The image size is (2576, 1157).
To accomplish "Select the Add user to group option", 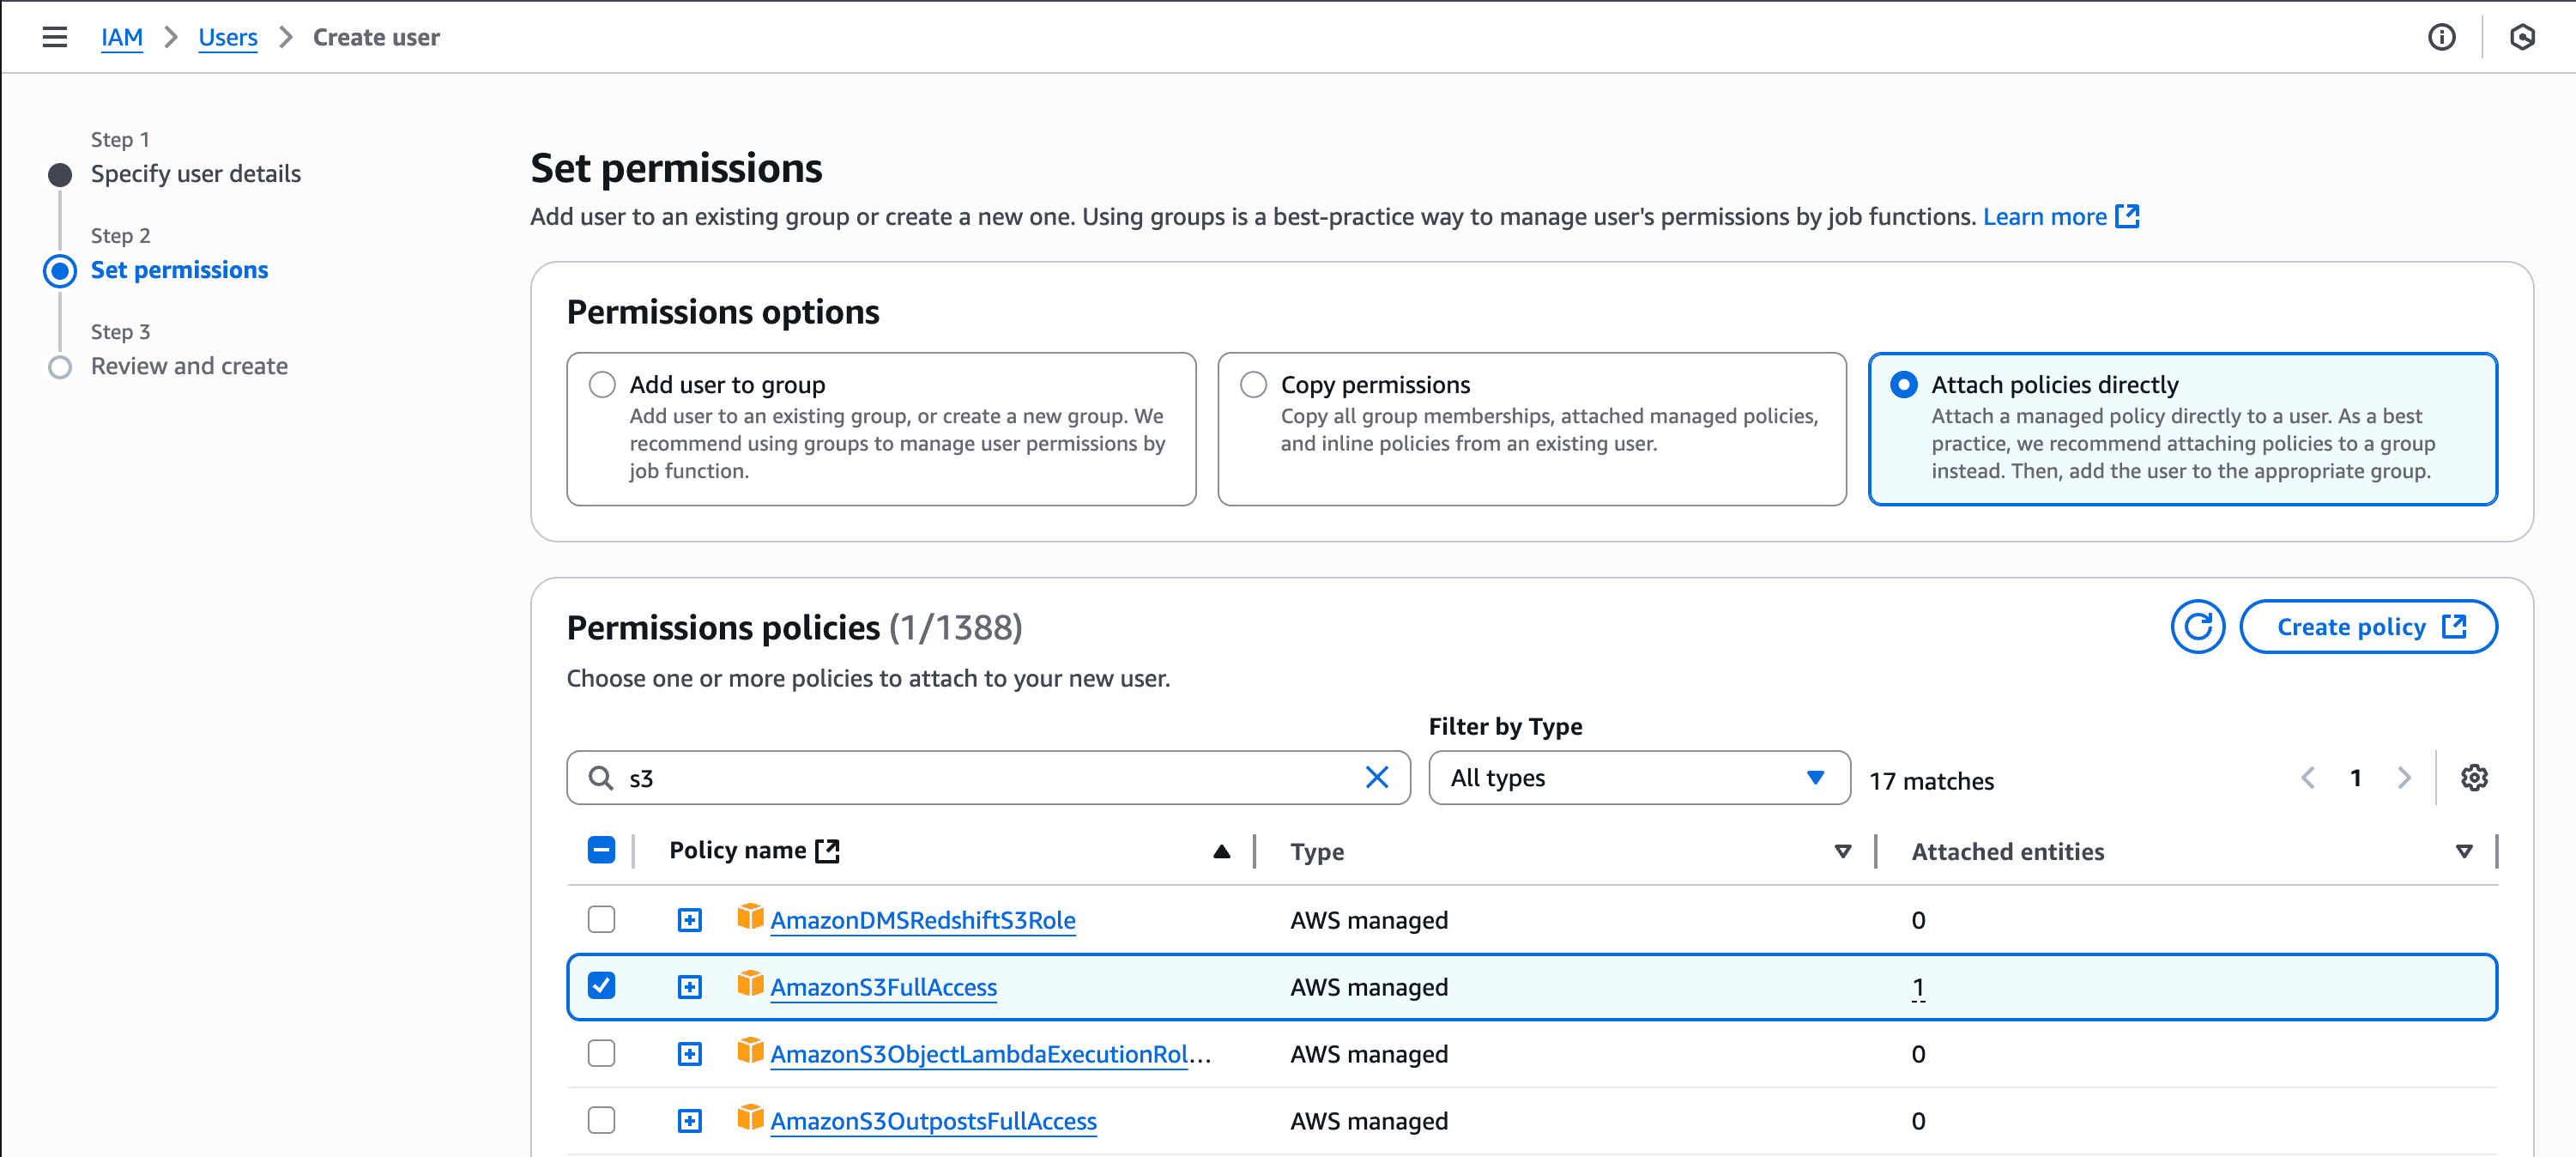I will [x=602, y=385].
